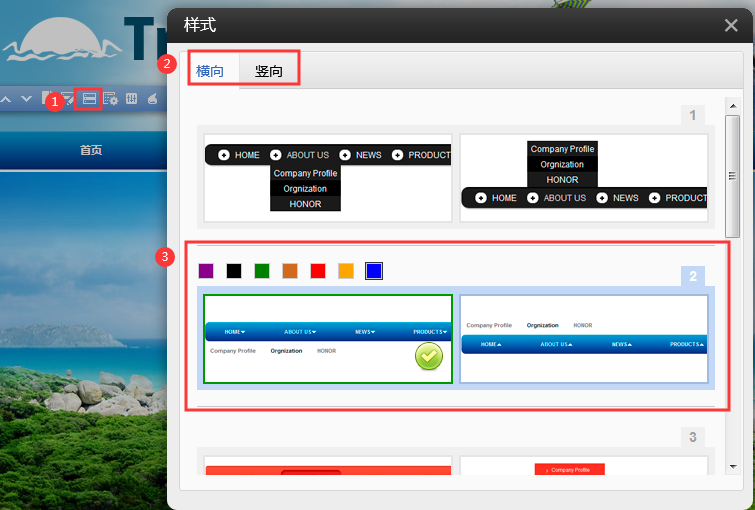This screenshot has height=510, width=755.
Task: Choose the green color swatch
Action: [262, 271]
